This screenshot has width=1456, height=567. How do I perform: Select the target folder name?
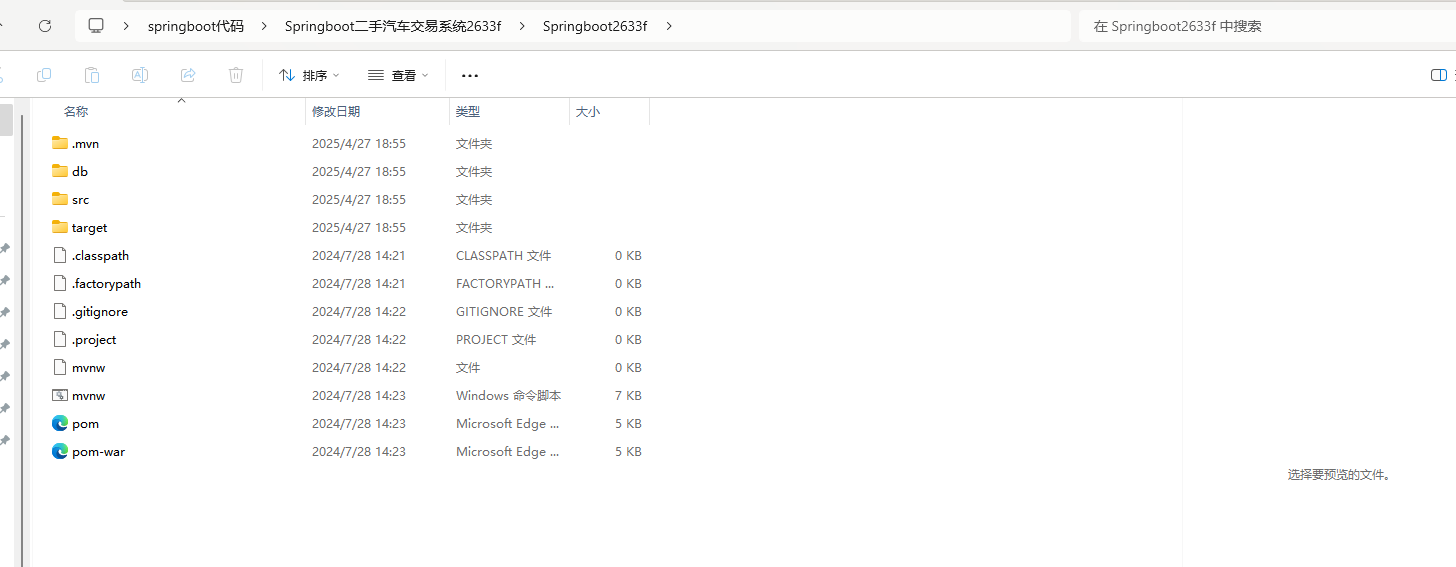click(89, 227)
